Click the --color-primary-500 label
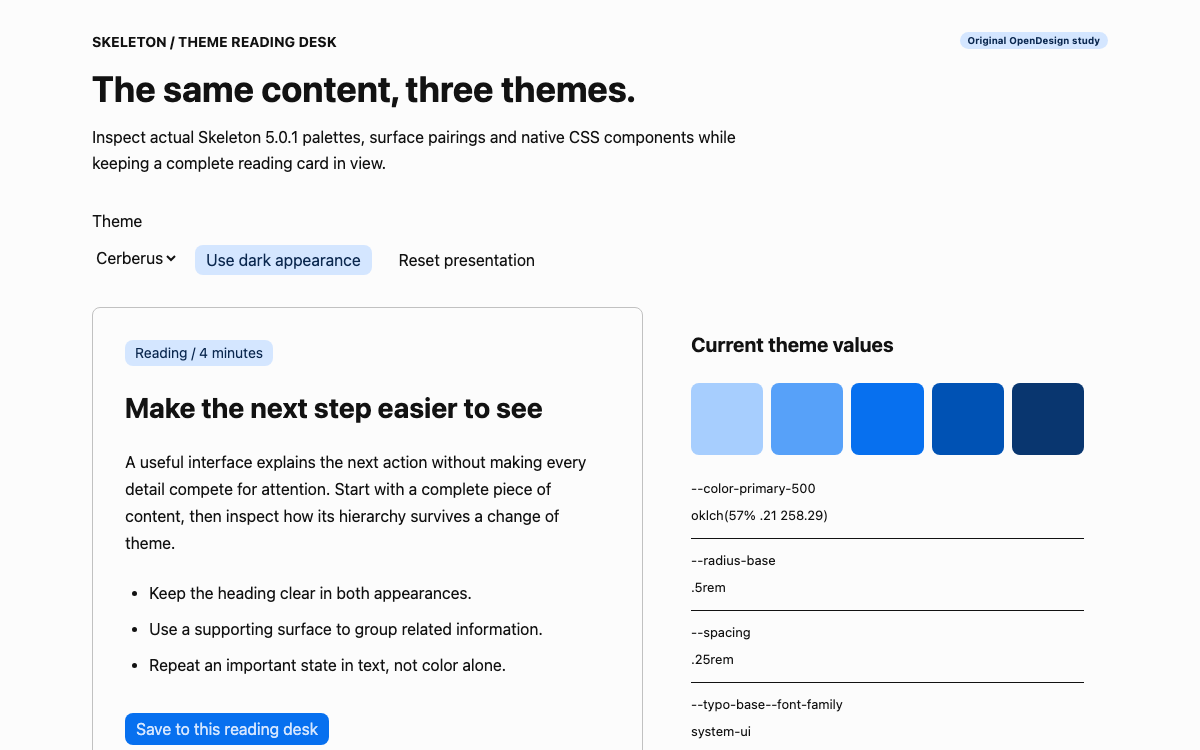1200x750 pixels. [x=753, y=489]
